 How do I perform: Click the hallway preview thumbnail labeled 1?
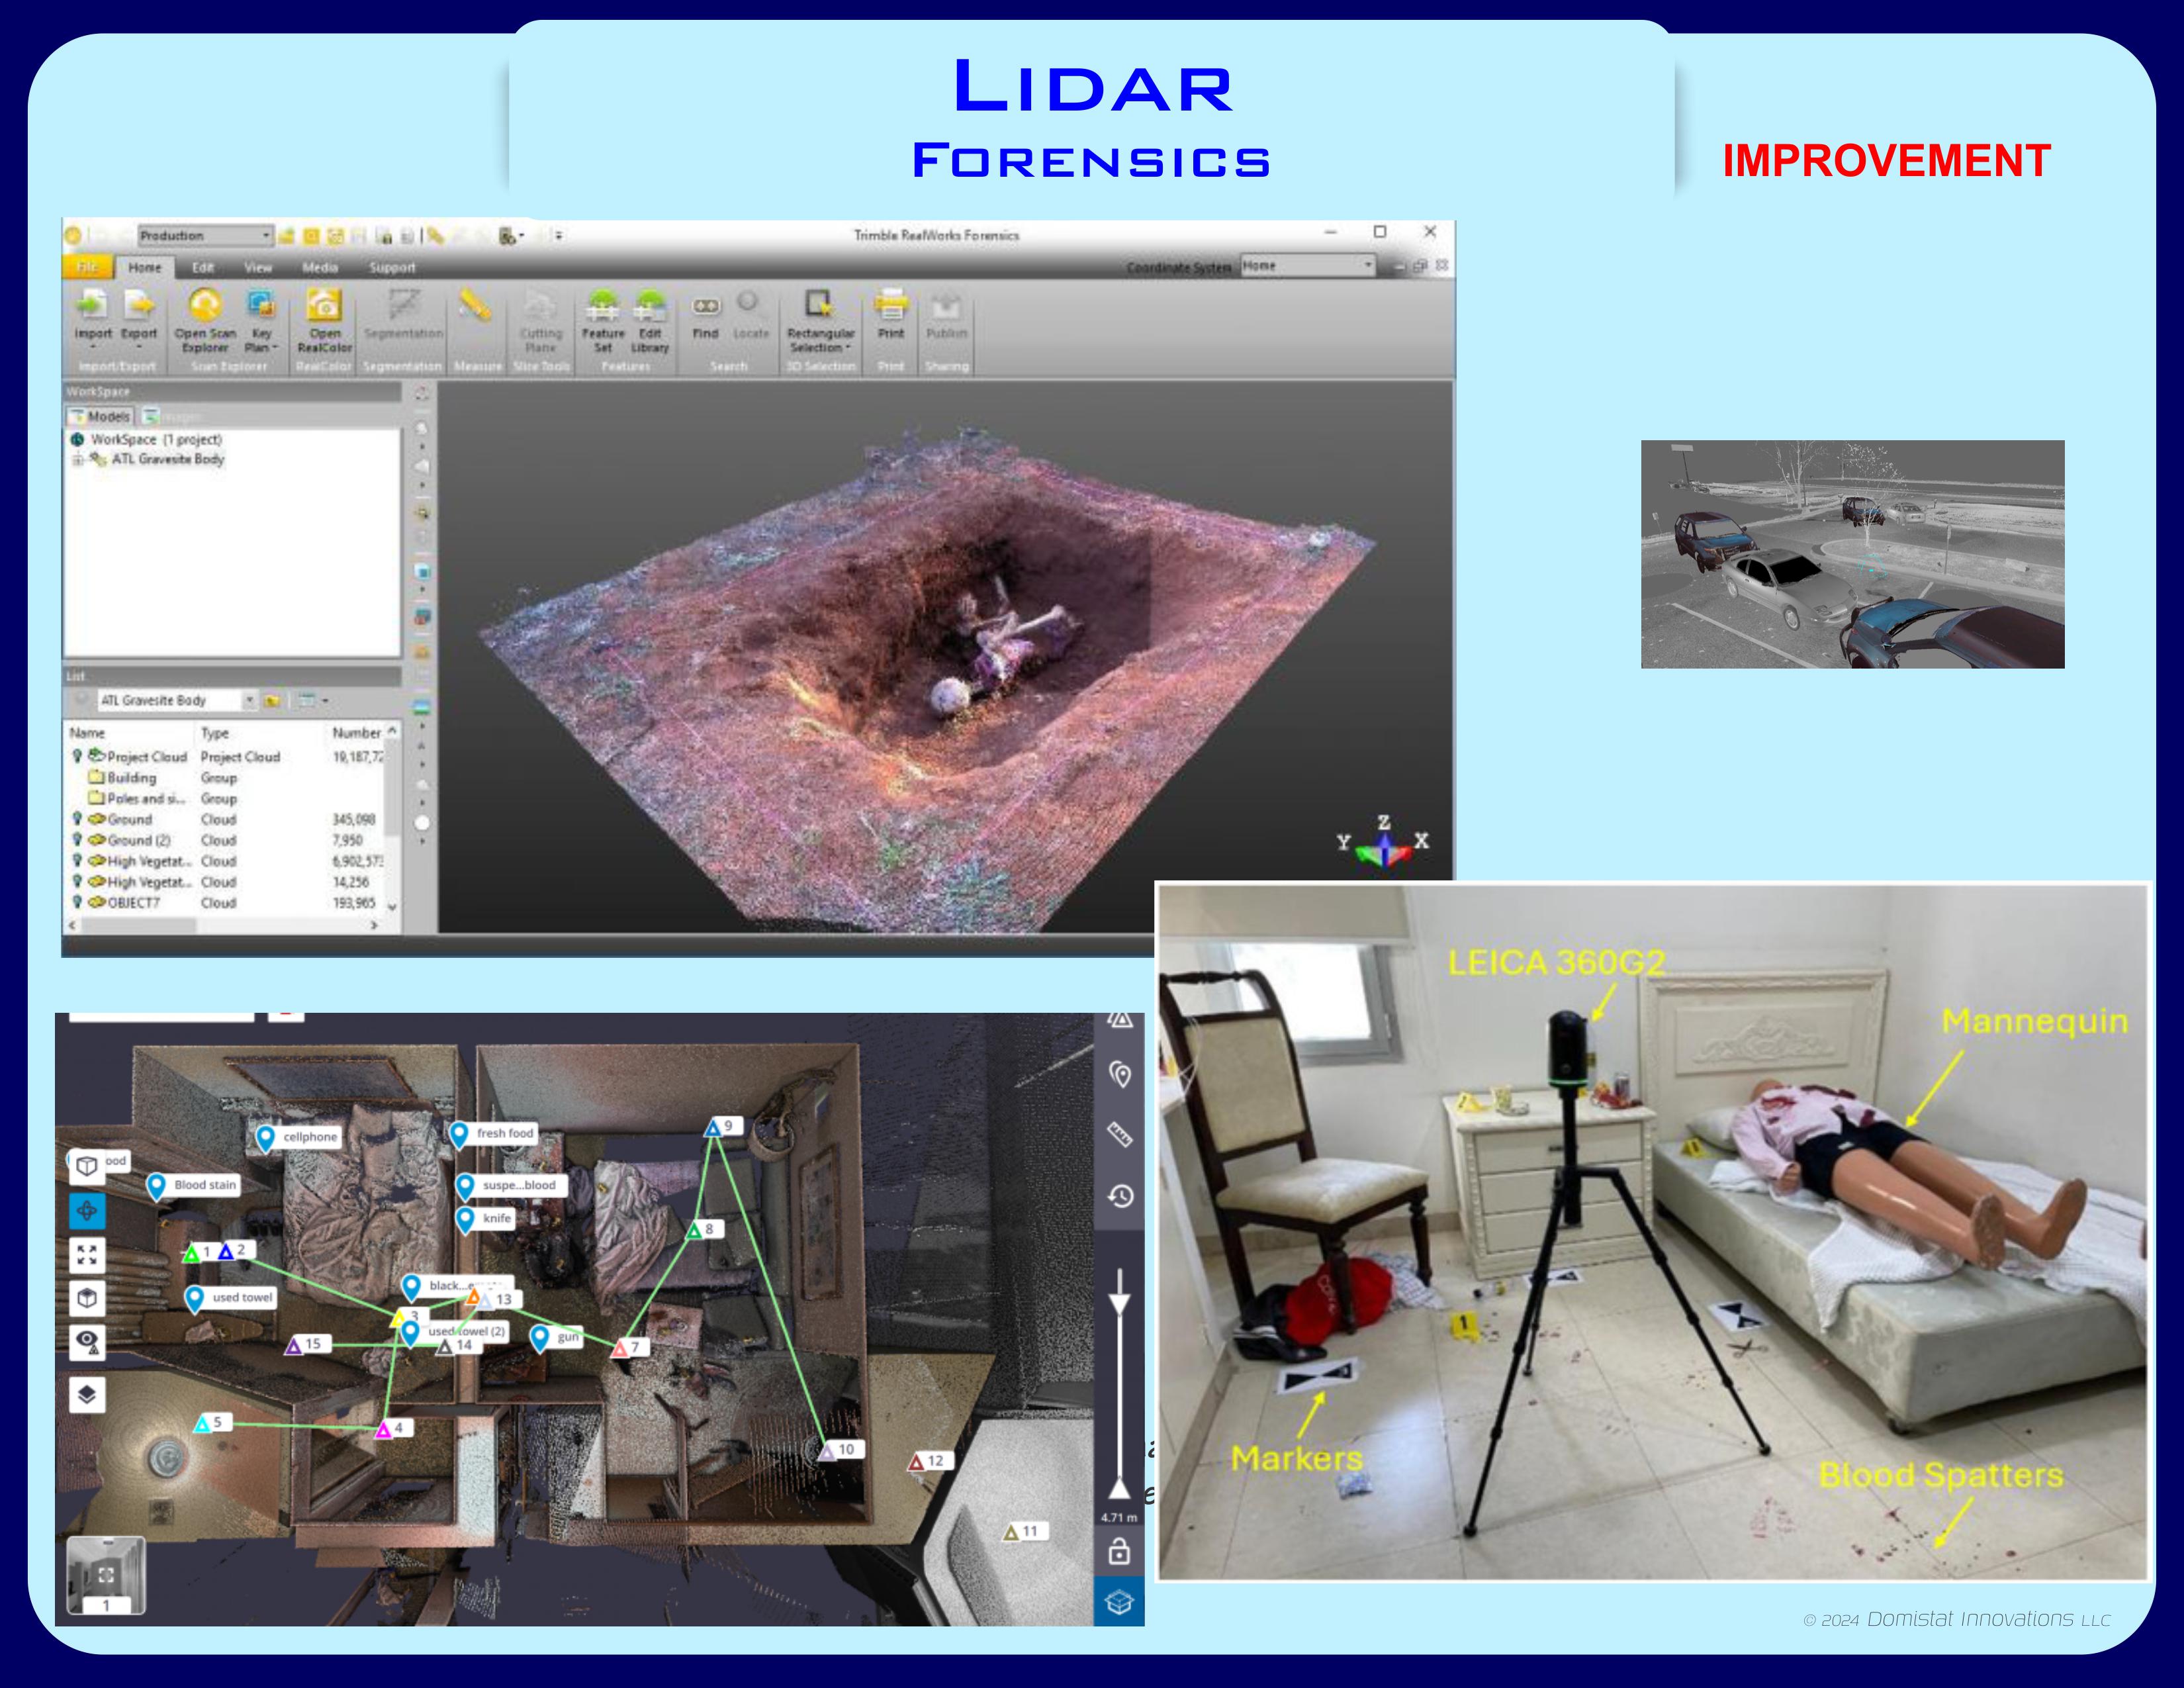[x=106, y=1575]
